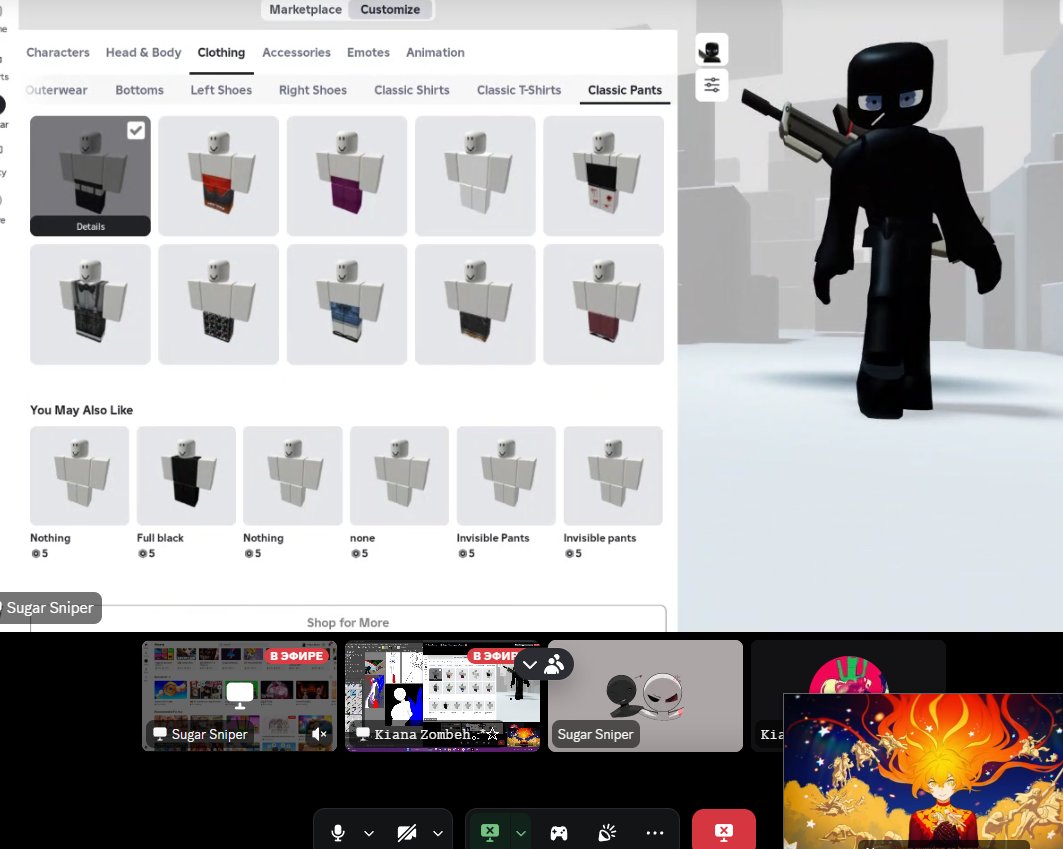Go to the Accessories tab
This screenshot has height=849, width=1063.
pos(296,52)
